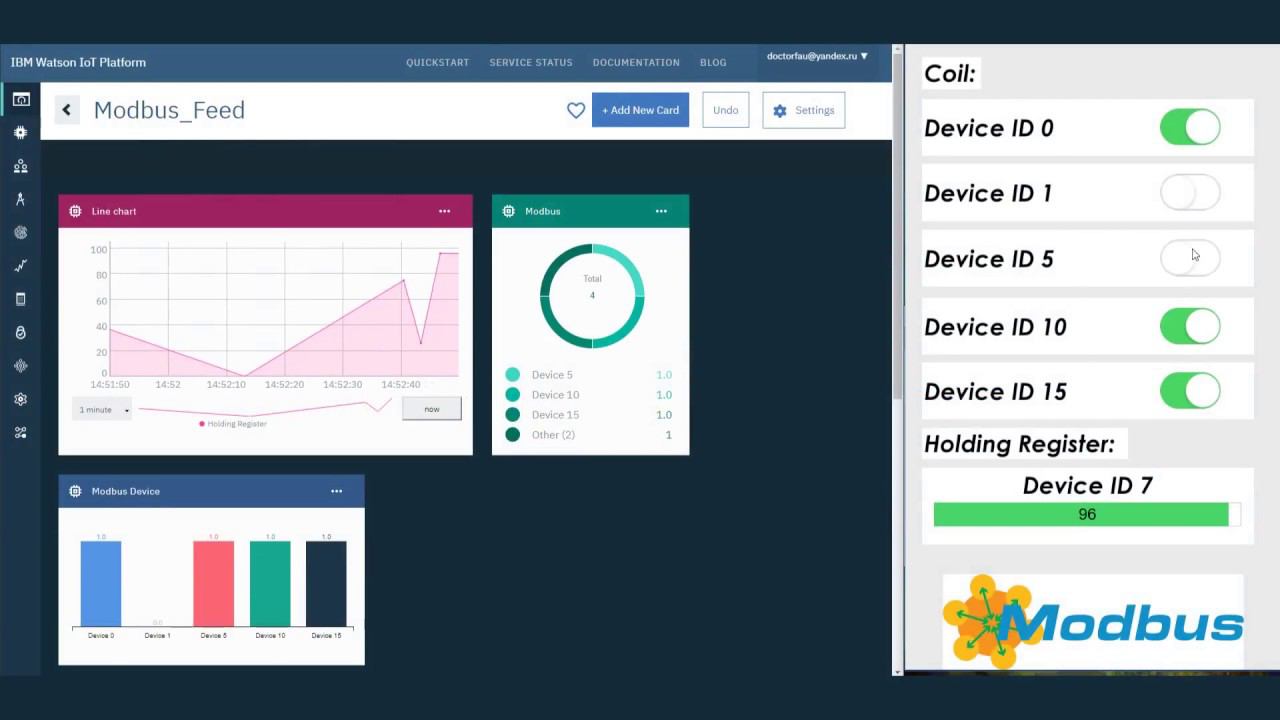The height and width of the screenshot is (720, 1280).
Task: Click the + Add New Card button
Action: (640, 110)
